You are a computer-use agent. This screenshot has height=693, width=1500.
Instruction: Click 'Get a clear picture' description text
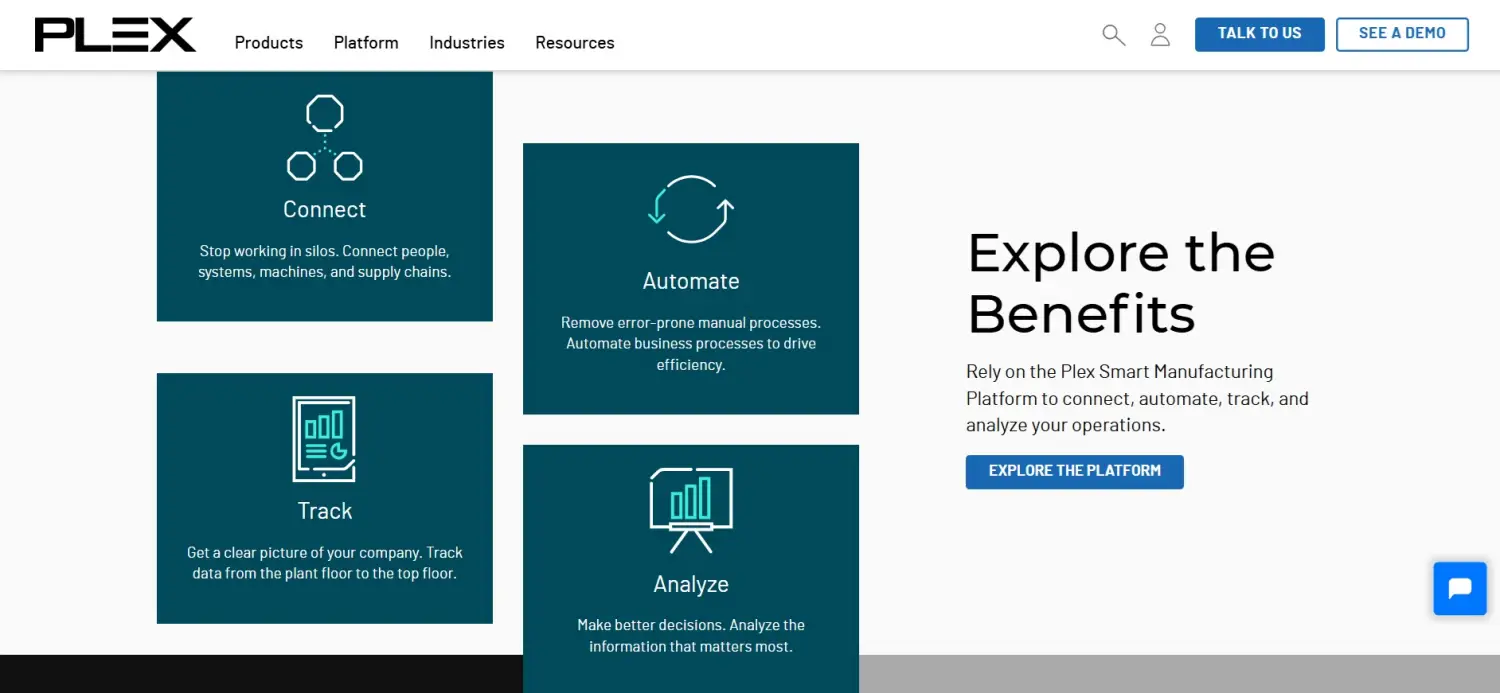tap(325, 563)
